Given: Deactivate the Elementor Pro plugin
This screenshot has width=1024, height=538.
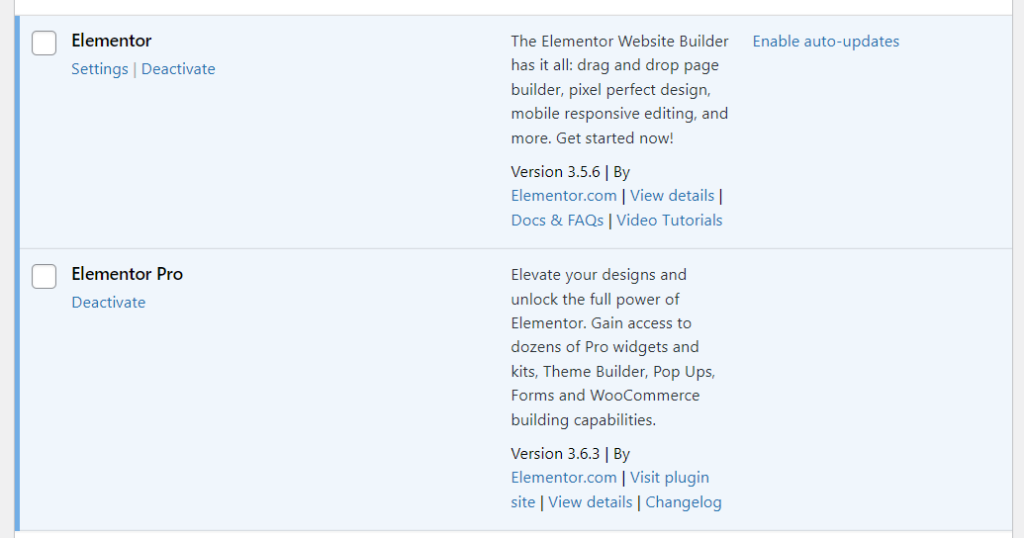Looking at the screenshot, I should coord(108,302).
